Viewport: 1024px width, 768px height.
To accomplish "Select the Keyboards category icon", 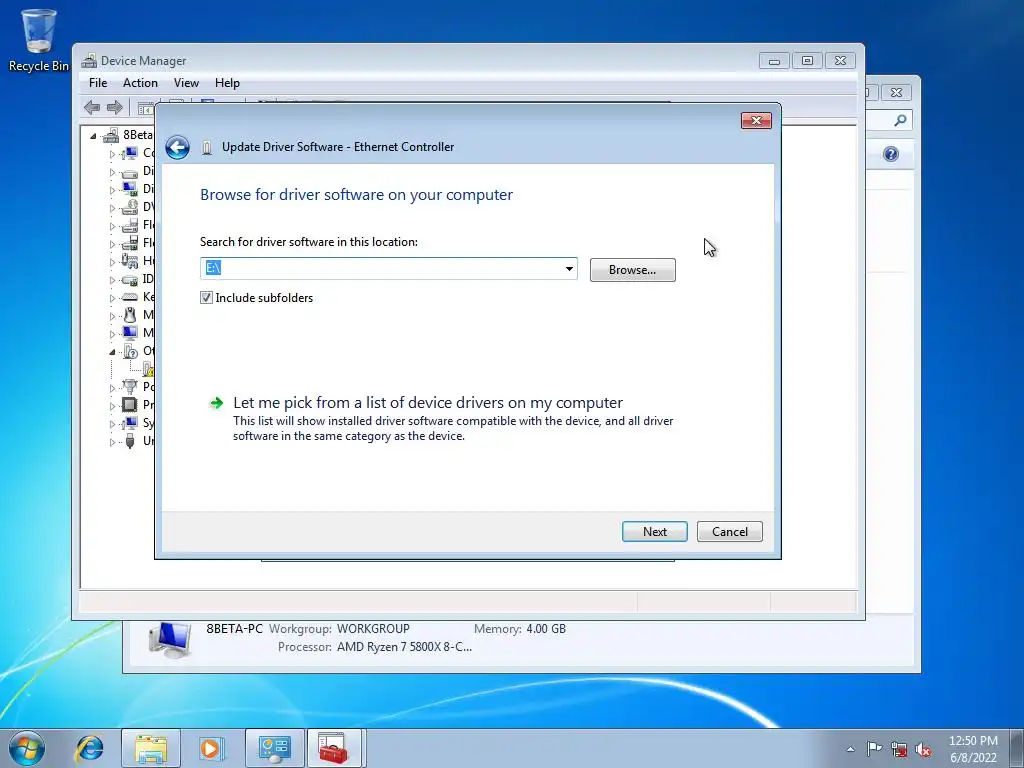I will (x=130, y=297).
